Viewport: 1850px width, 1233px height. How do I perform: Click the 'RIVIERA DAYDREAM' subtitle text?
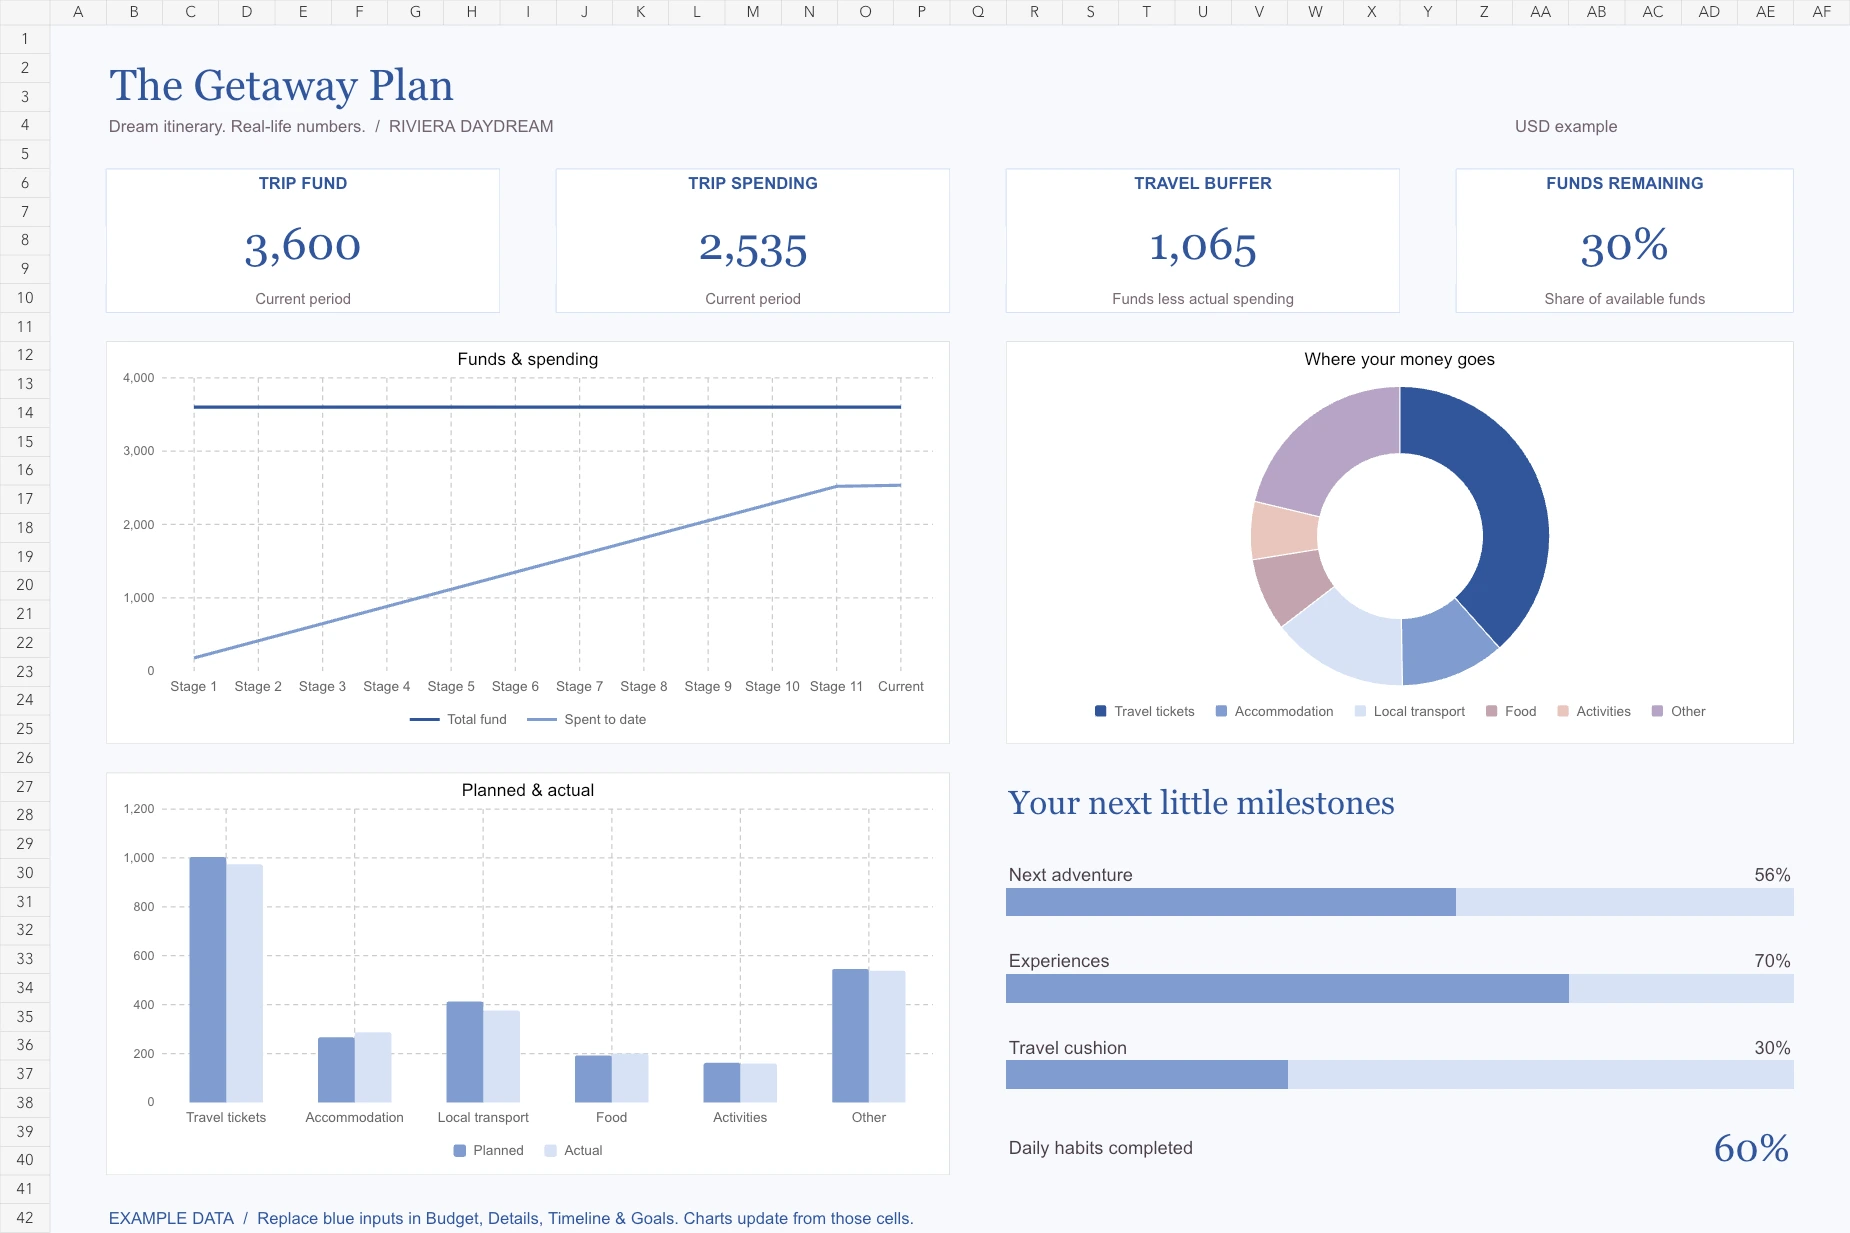click(471, 126)
